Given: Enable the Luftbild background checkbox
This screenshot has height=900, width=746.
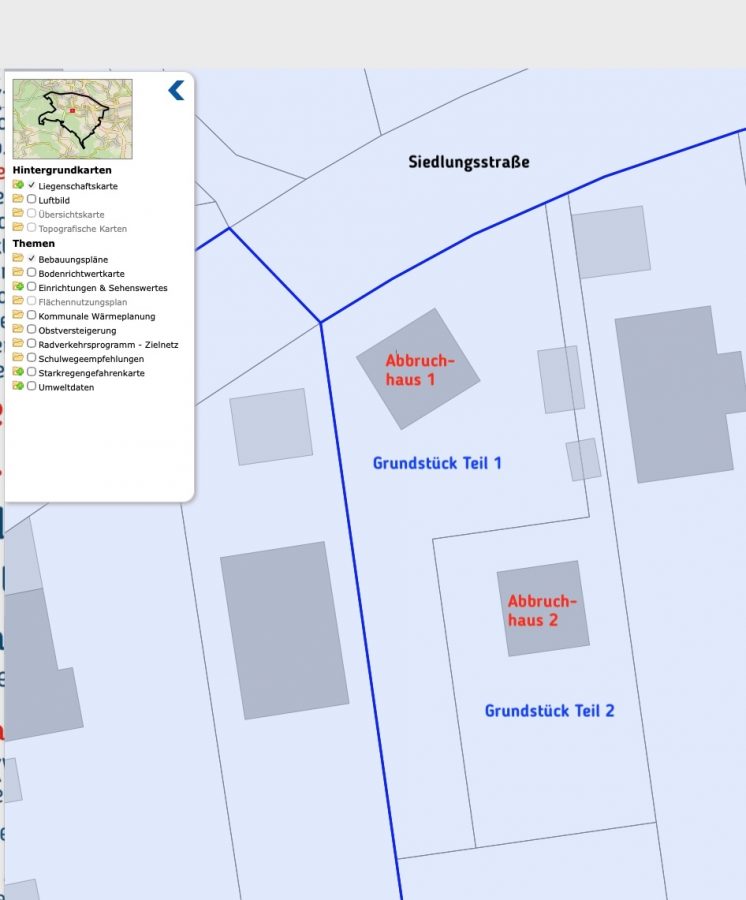Looking at the screenshot, I should 32,199.
